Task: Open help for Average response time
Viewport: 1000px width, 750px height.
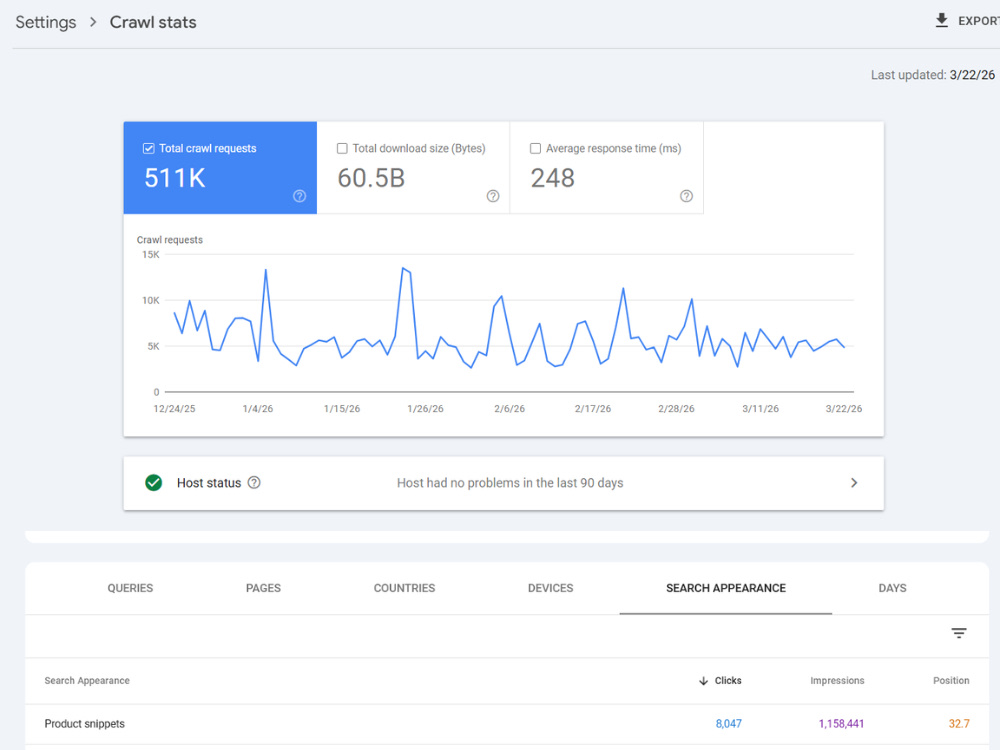Action: coord(686,196)
